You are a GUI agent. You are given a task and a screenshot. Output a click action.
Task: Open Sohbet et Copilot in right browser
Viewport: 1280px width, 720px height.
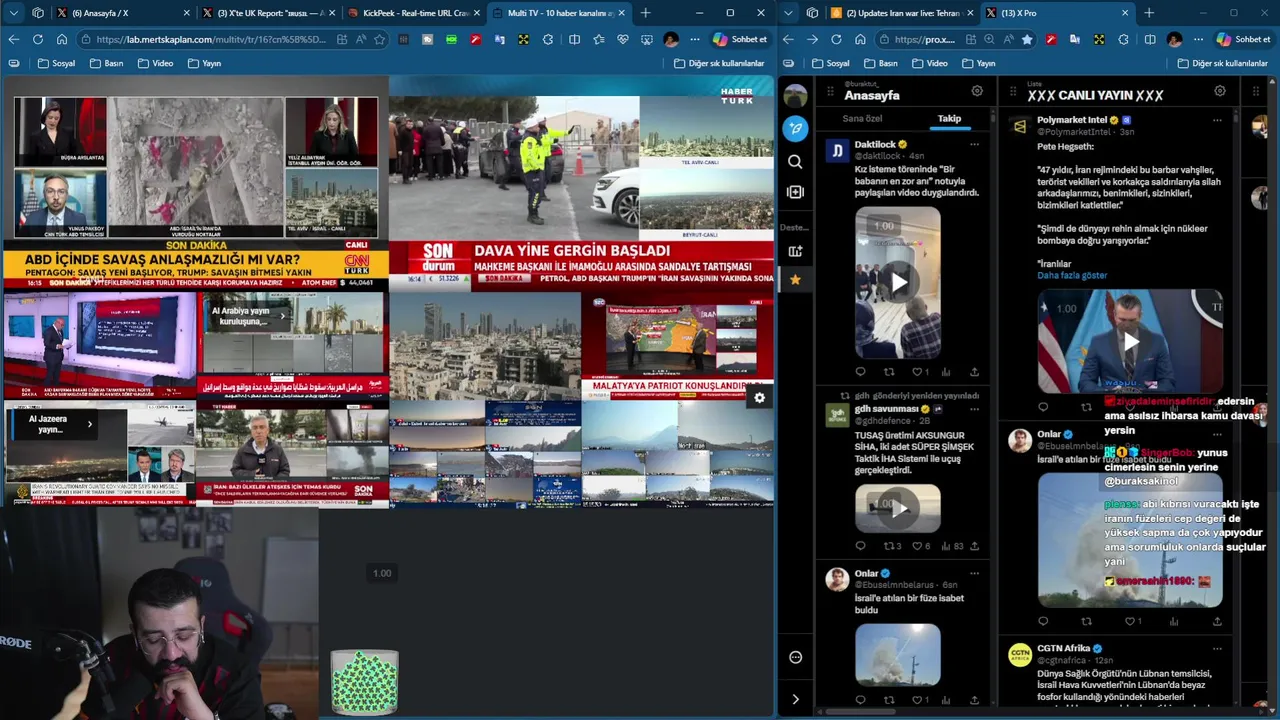pyautogui.click(x=1243, y=39)
